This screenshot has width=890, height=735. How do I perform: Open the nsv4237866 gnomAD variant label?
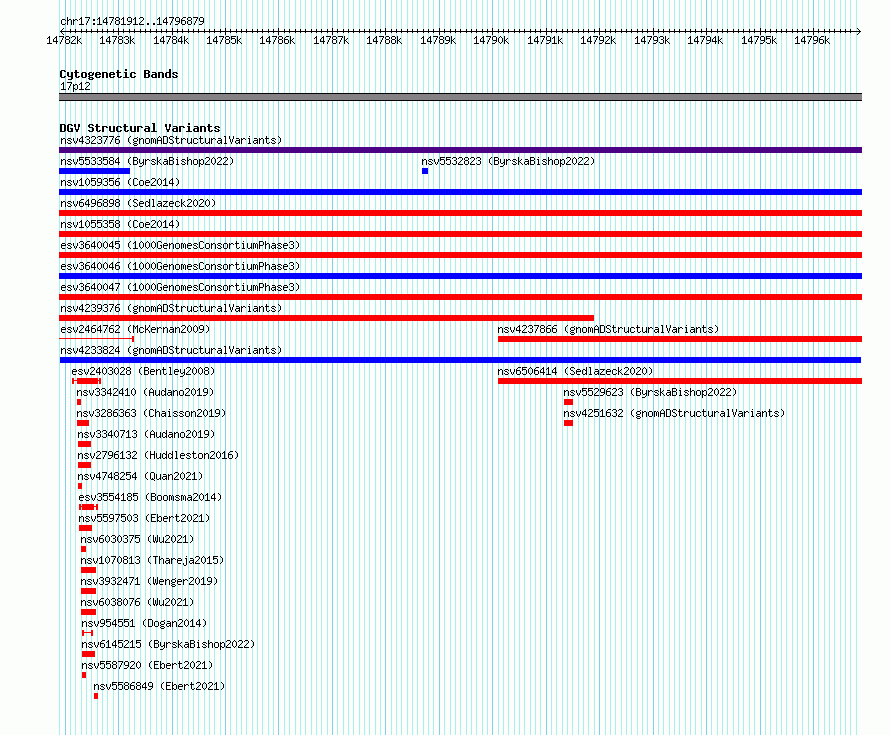point(608,329)
